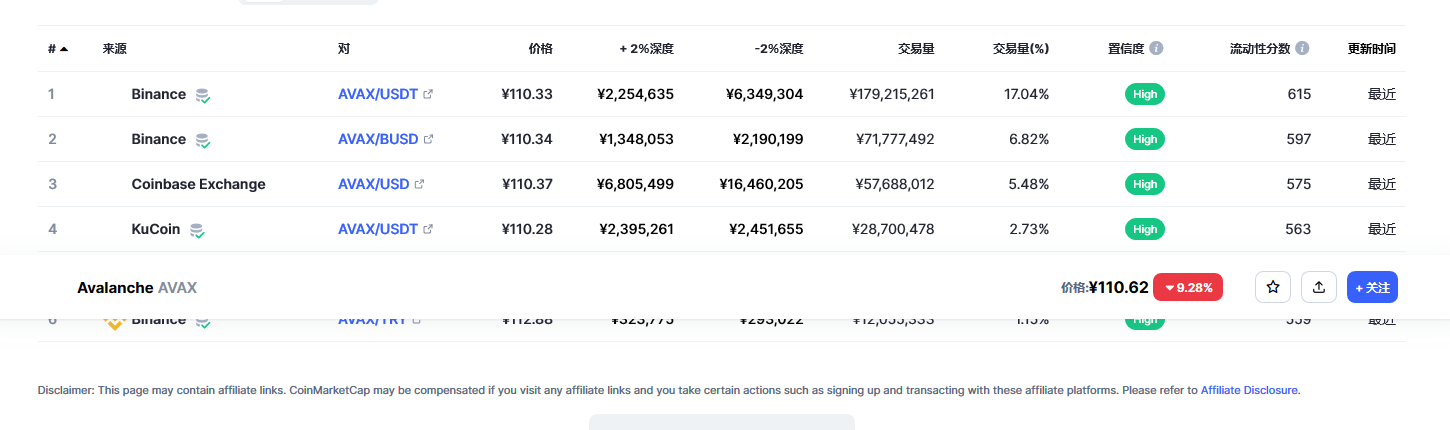Click the +关注 follow button
This screenshot has width=1450, height=430.
click(x=1372, y=287)
